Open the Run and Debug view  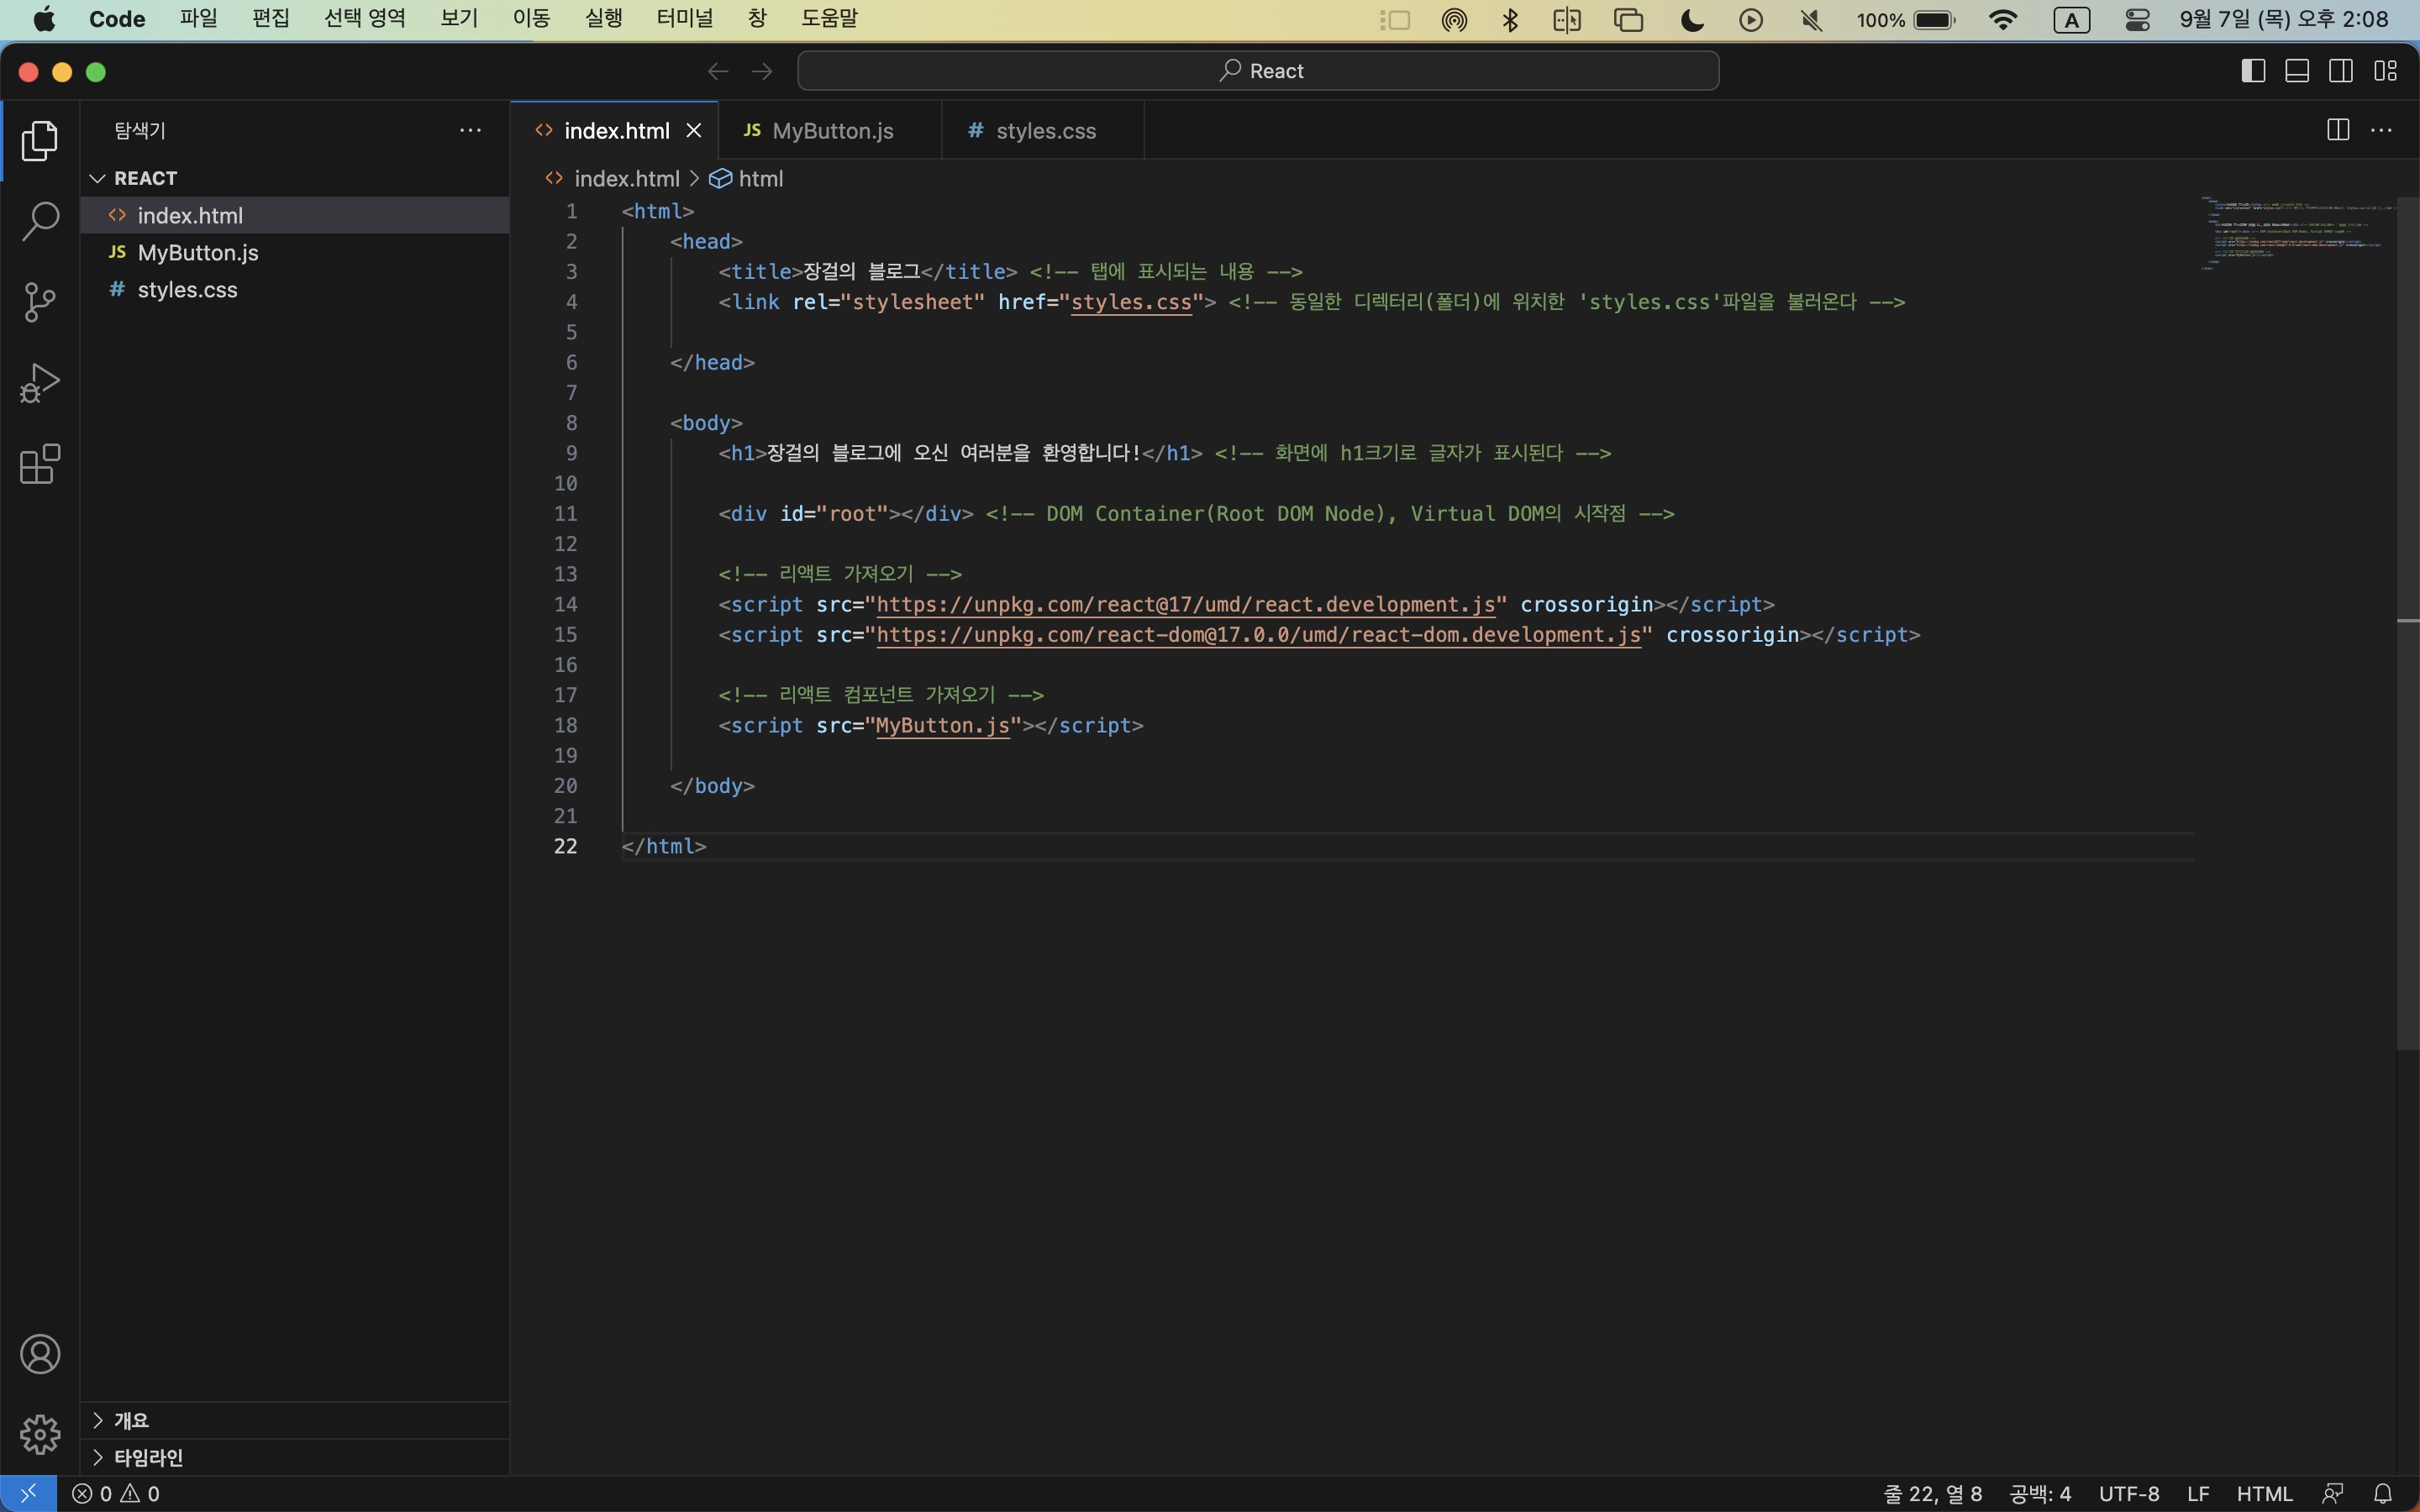(x=40, y=383)
